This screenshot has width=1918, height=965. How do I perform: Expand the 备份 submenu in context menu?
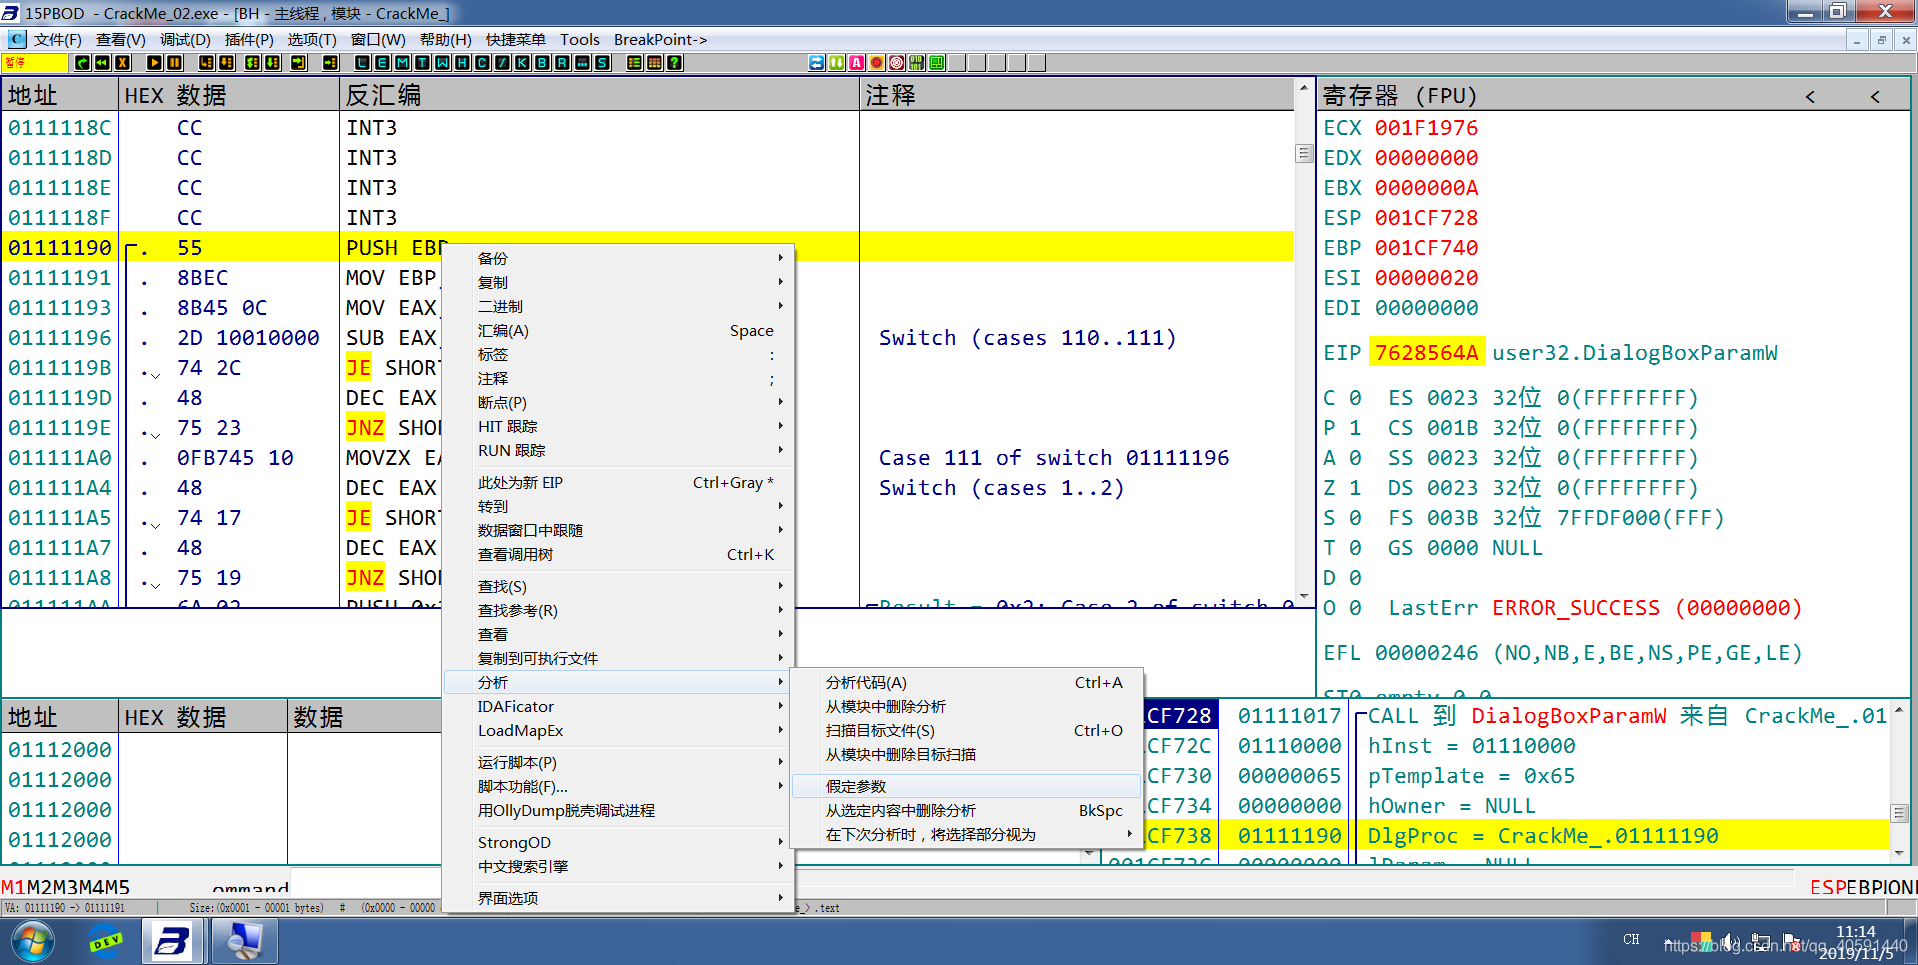(x=619, y=258)
